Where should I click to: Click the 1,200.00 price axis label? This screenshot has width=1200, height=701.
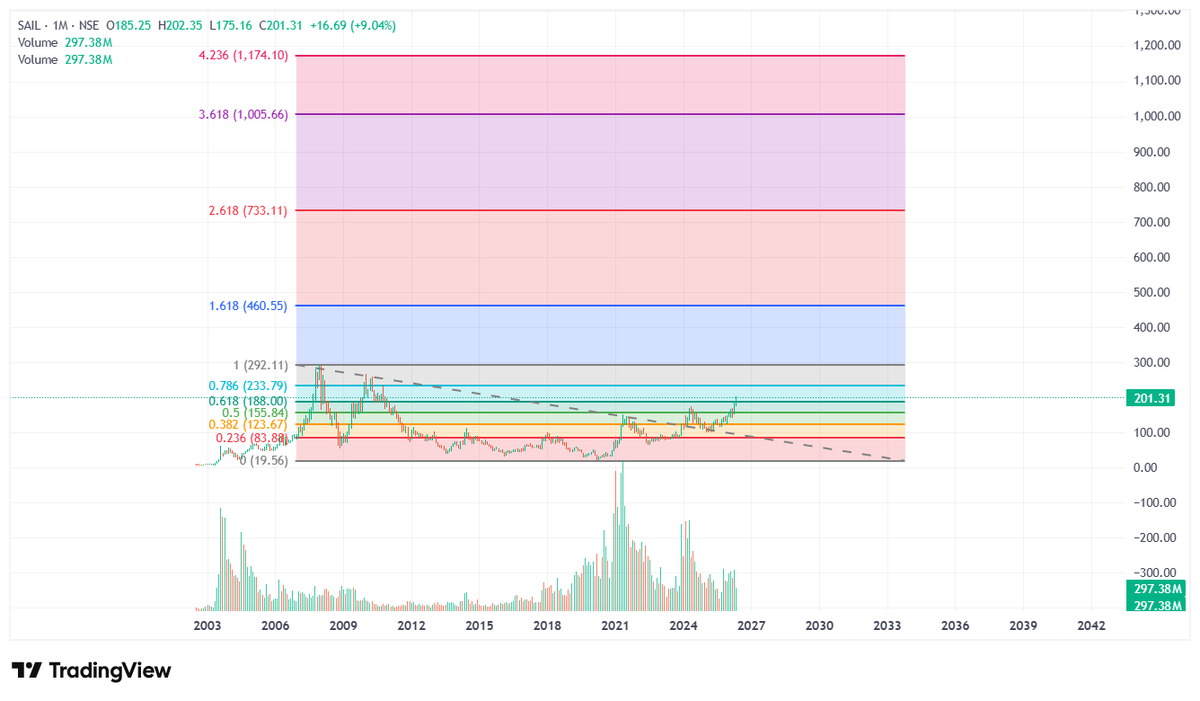1159,46
